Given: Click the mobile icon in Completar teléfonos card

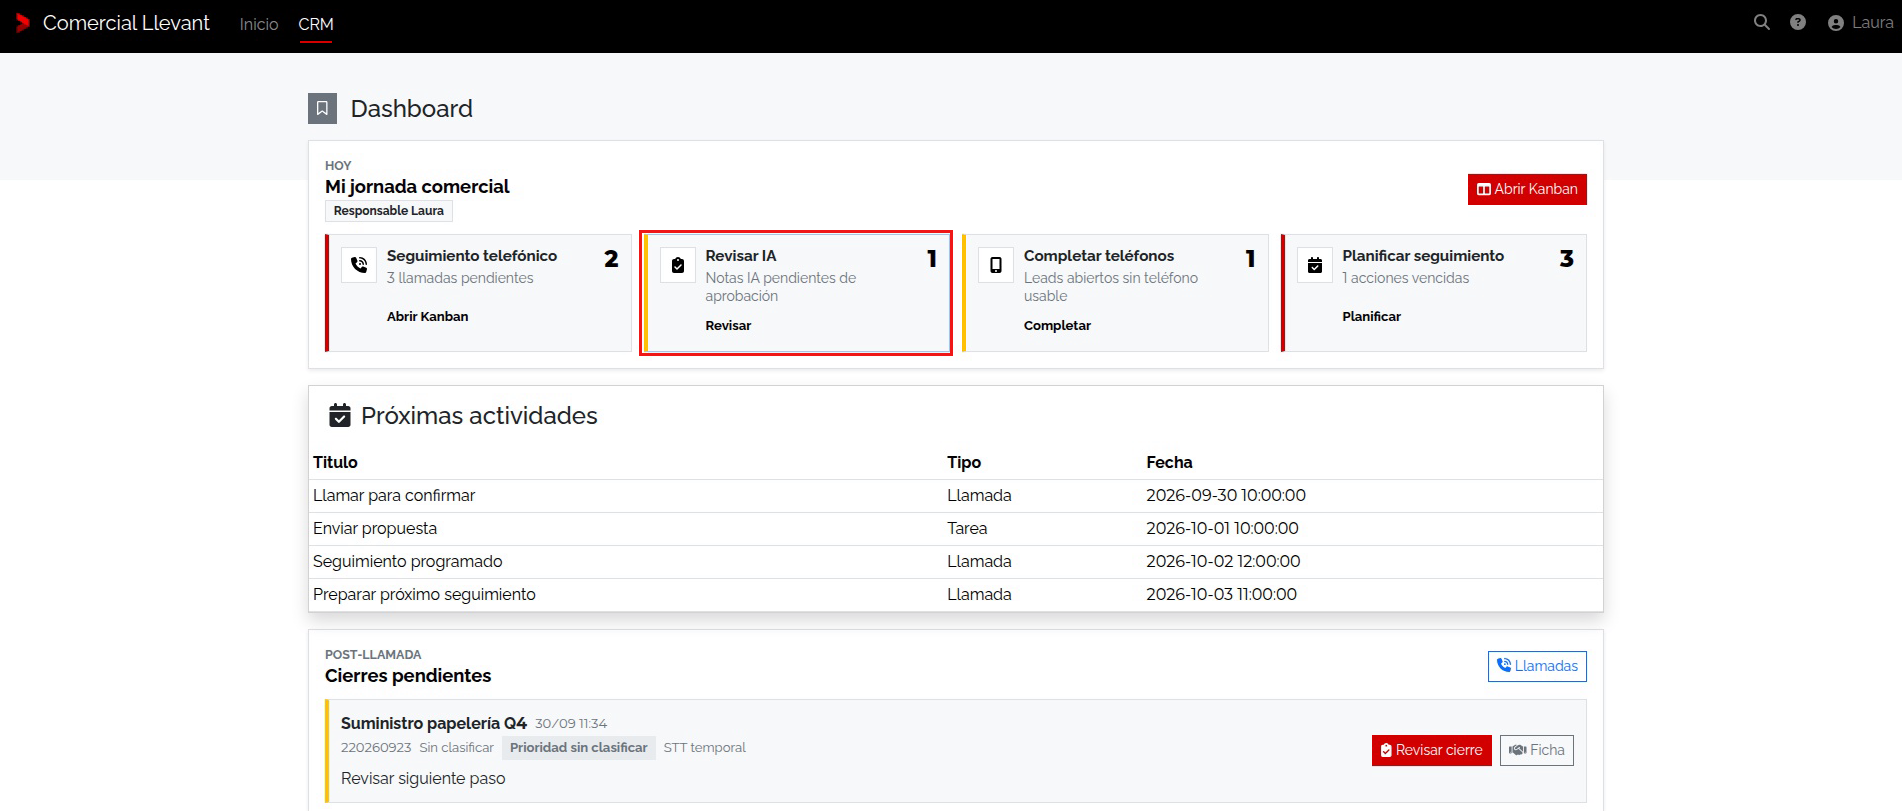Looking at the screenshot, I should tap(996, 265).
